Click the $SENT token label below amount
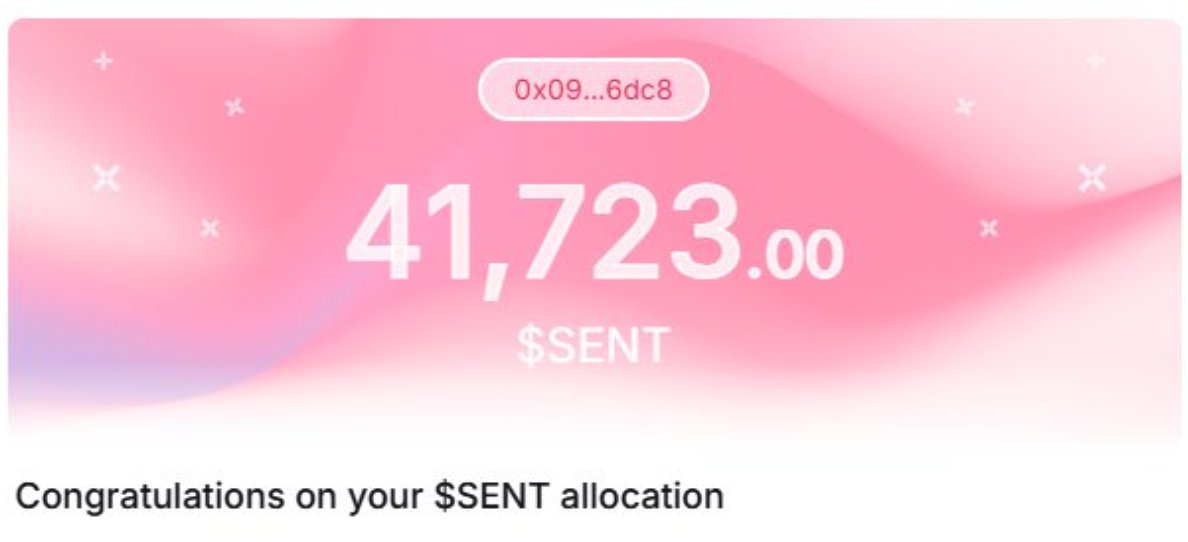1188x542 pixels. pos(592,345)
